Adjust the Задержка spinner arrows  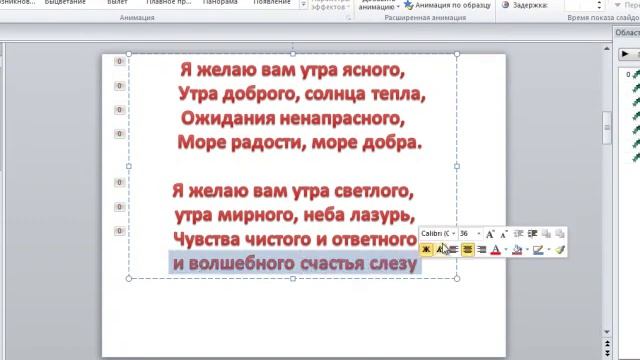tap(599, 5)
